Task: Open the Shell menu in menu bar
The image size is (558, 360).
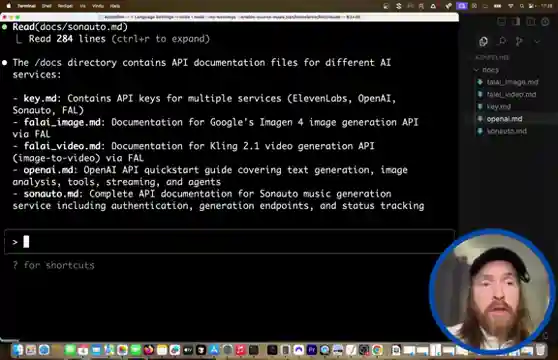Action: [47, 6]
